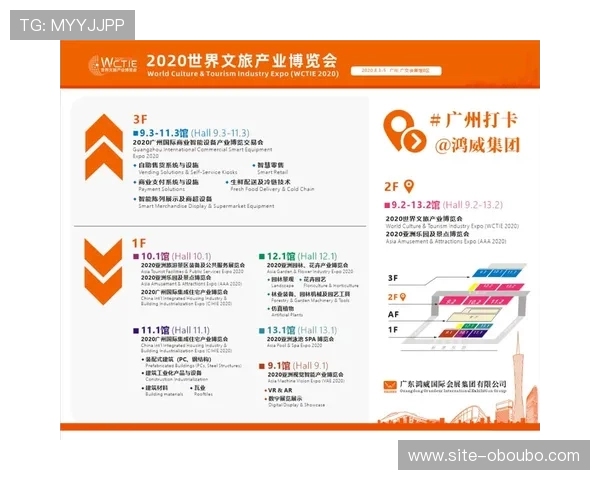The height and width of the screenshot is (480, 600).
Task: Click Guangzhou International Commercial Smart Equipment Expo text
Action: 202,153
